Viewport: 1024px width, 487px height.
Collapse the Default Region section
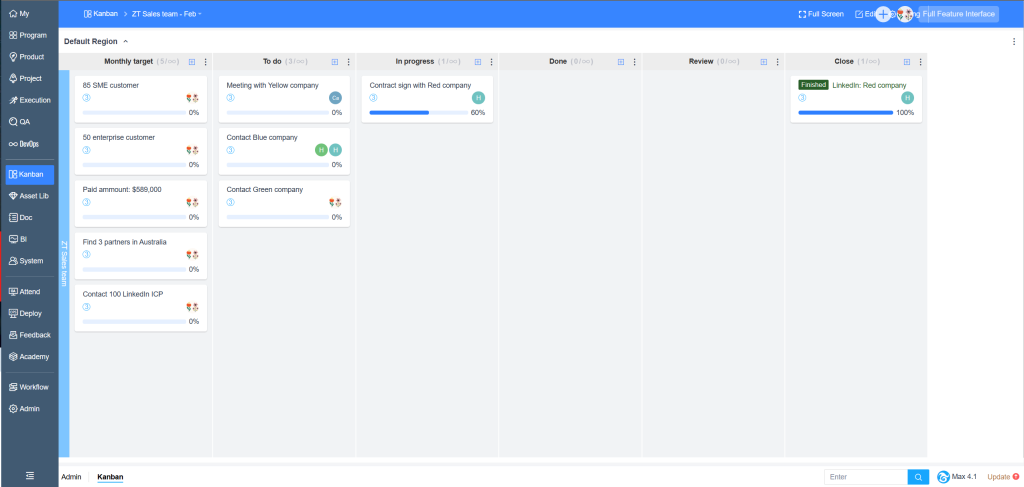[x=126, y=42]
